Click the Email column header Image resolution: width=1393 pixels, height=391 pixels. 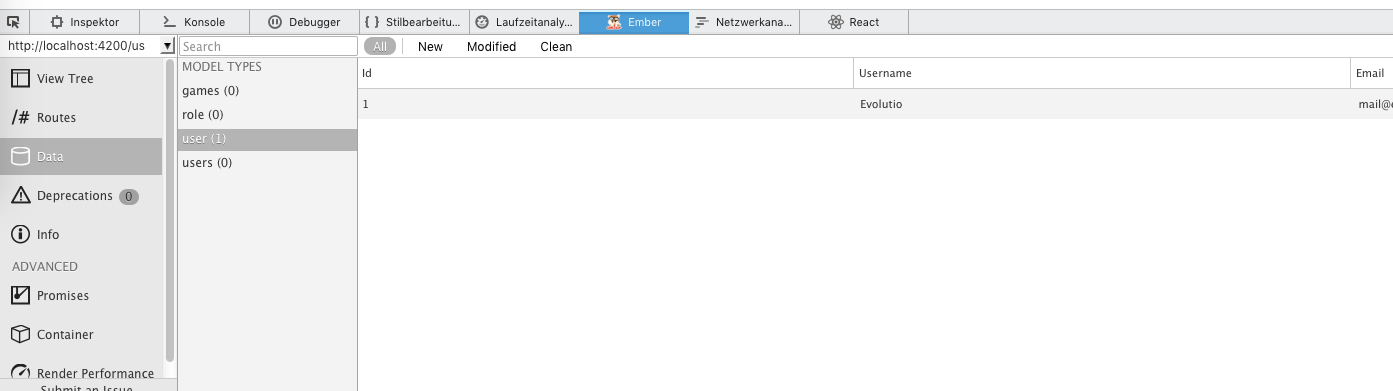(x=1372, y=73)
